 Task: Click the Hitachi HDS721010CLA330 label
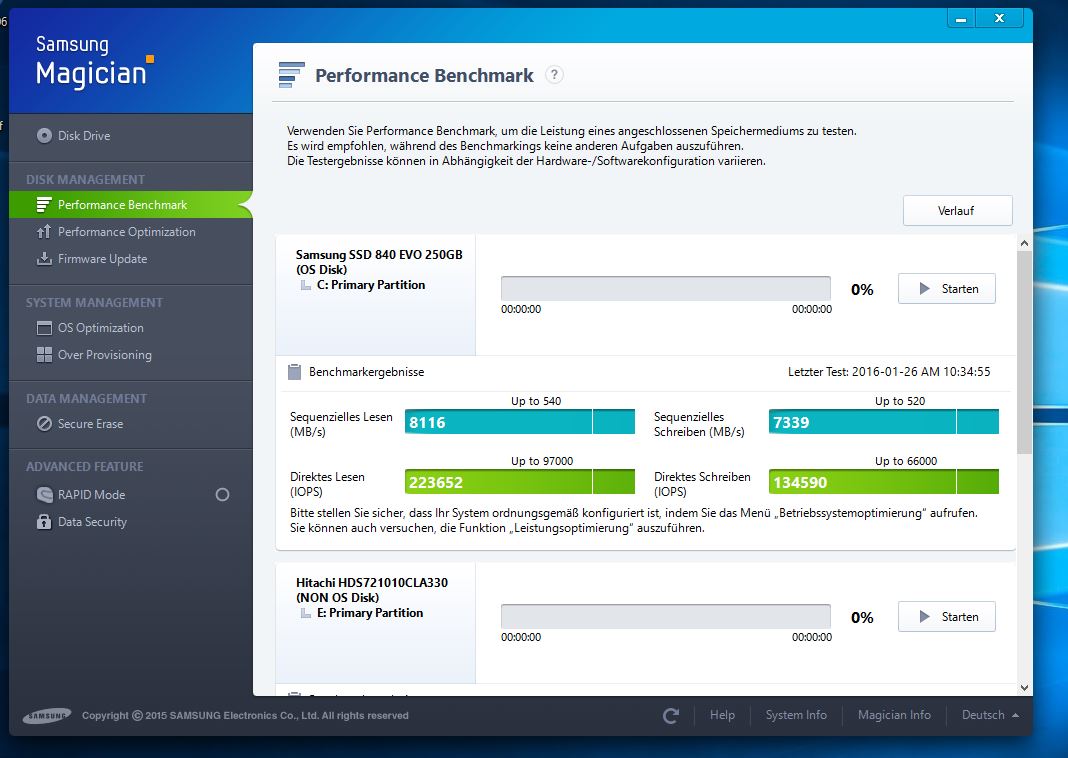(x=372, y=582)
